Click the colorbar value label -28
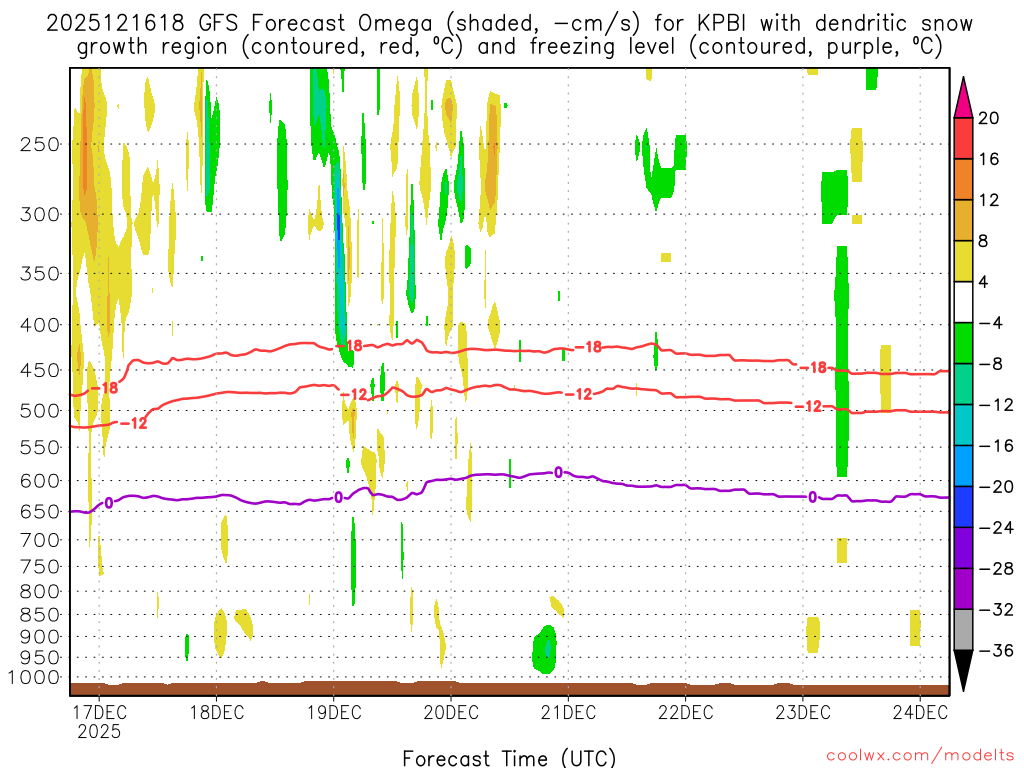Image resolution: width=1024 pixels, height=768 pixels. click(996, 569)
